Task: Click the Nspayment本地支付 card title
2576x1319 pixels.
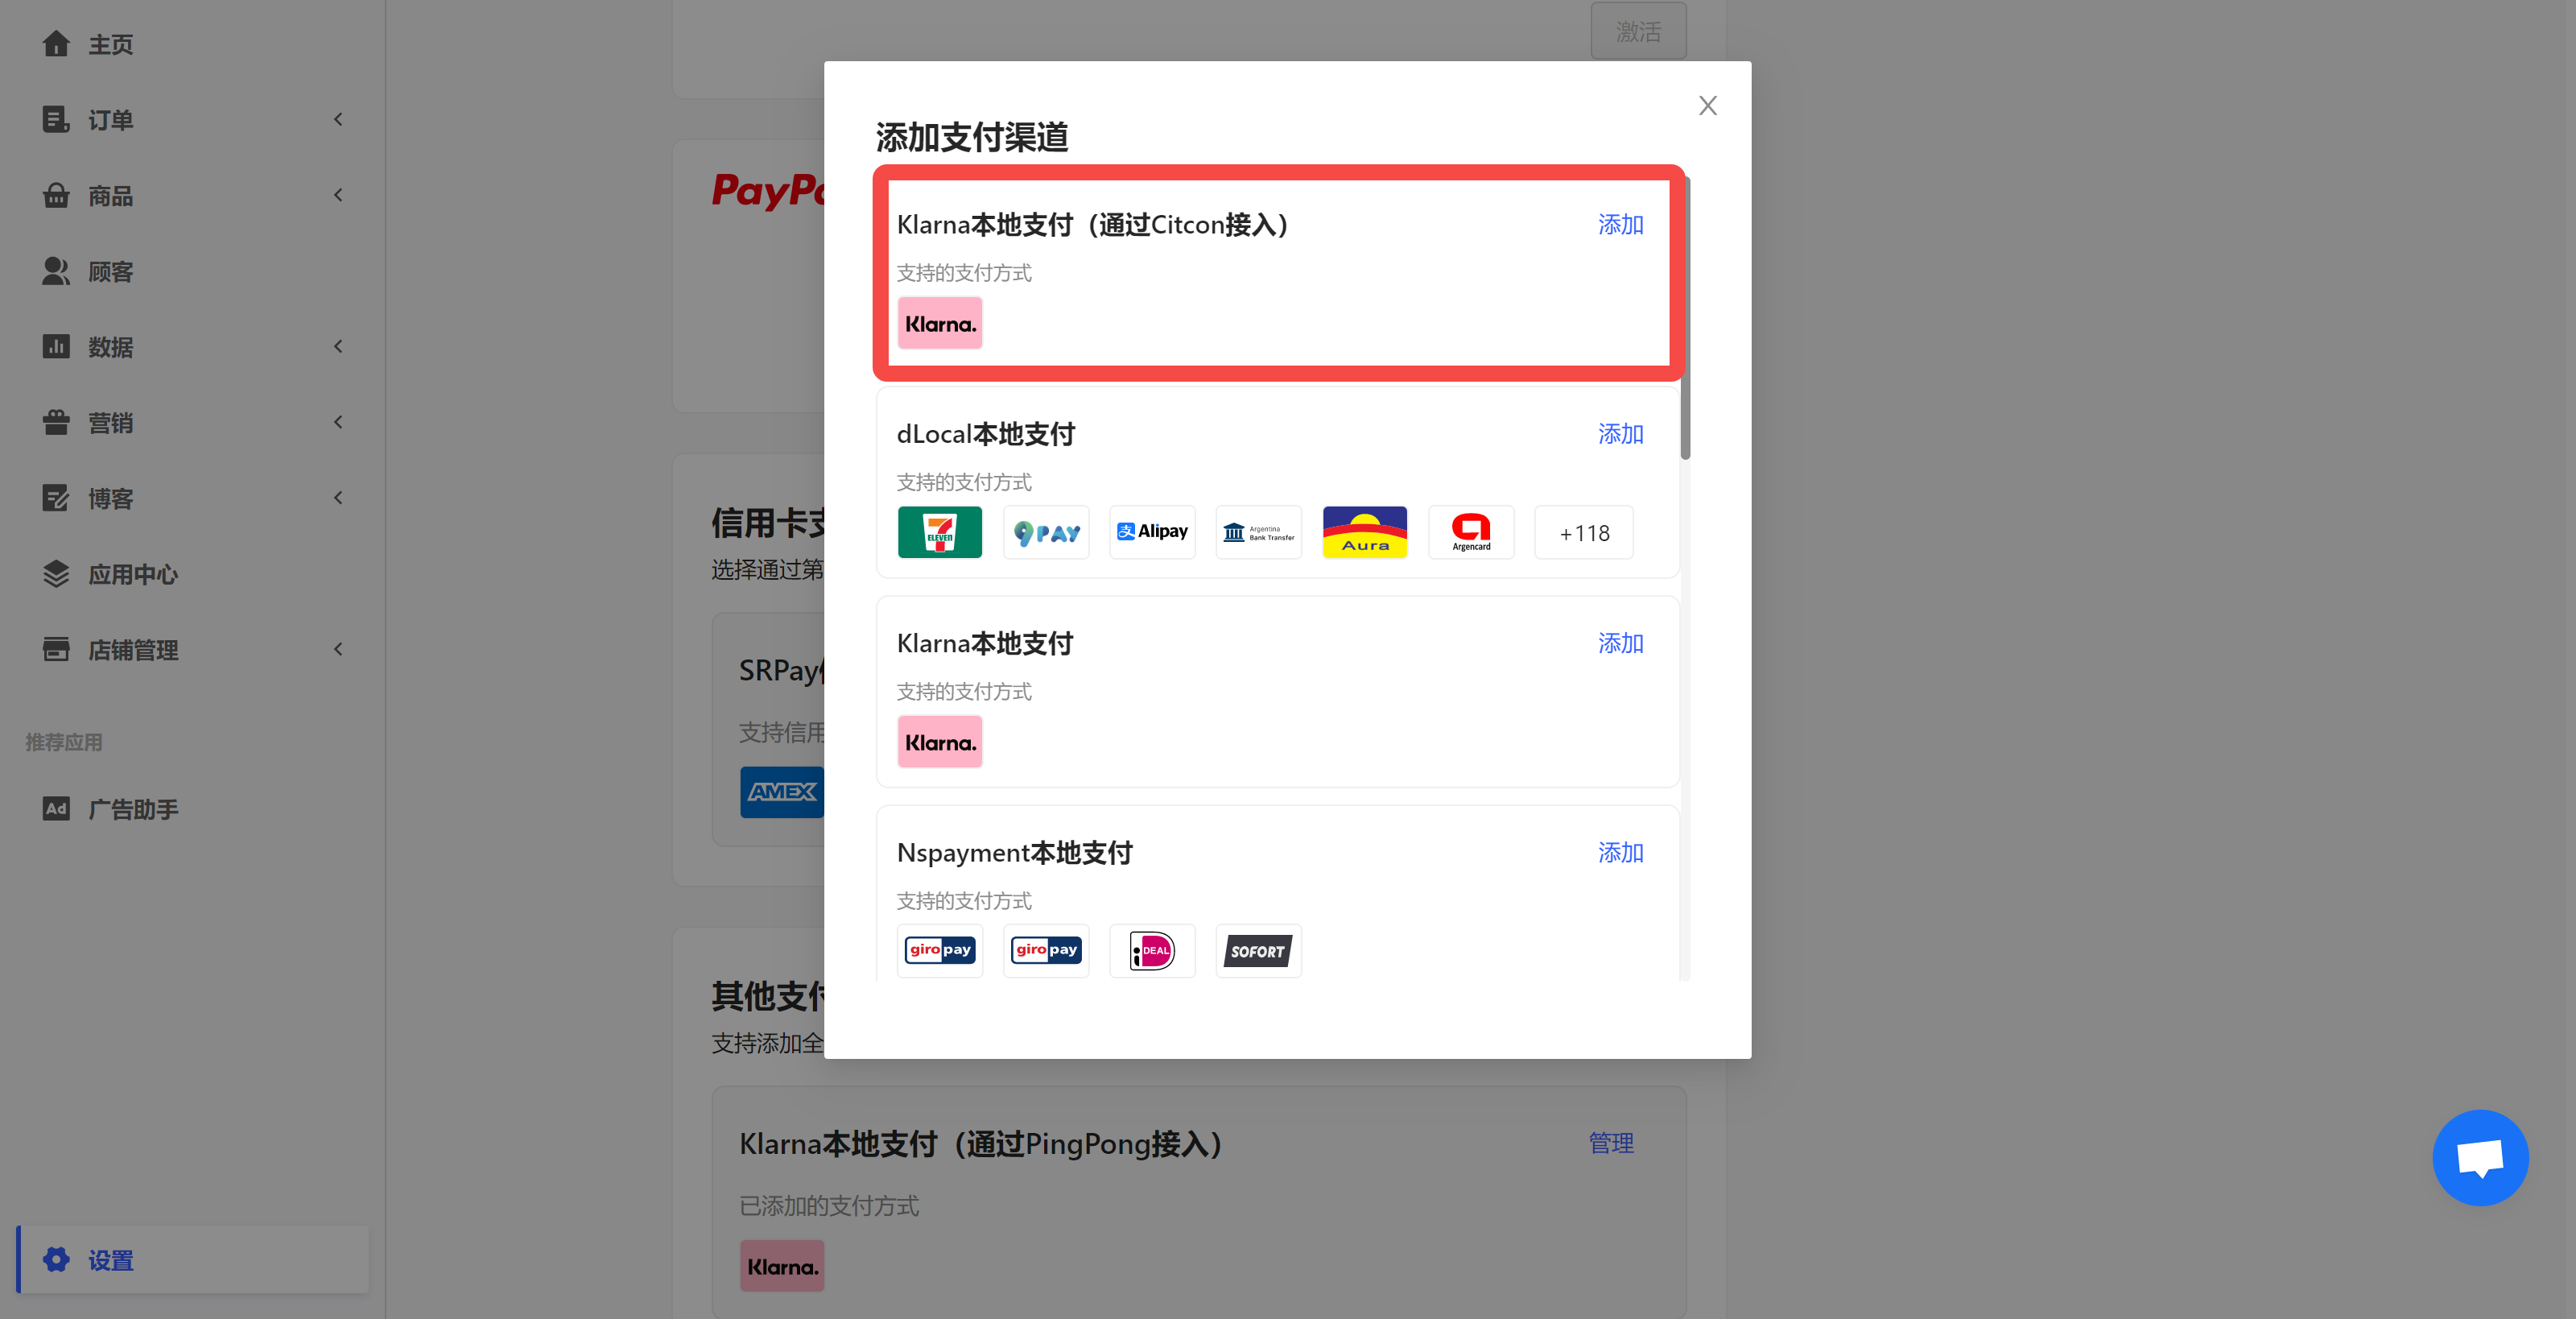Action: point(1014,852)
